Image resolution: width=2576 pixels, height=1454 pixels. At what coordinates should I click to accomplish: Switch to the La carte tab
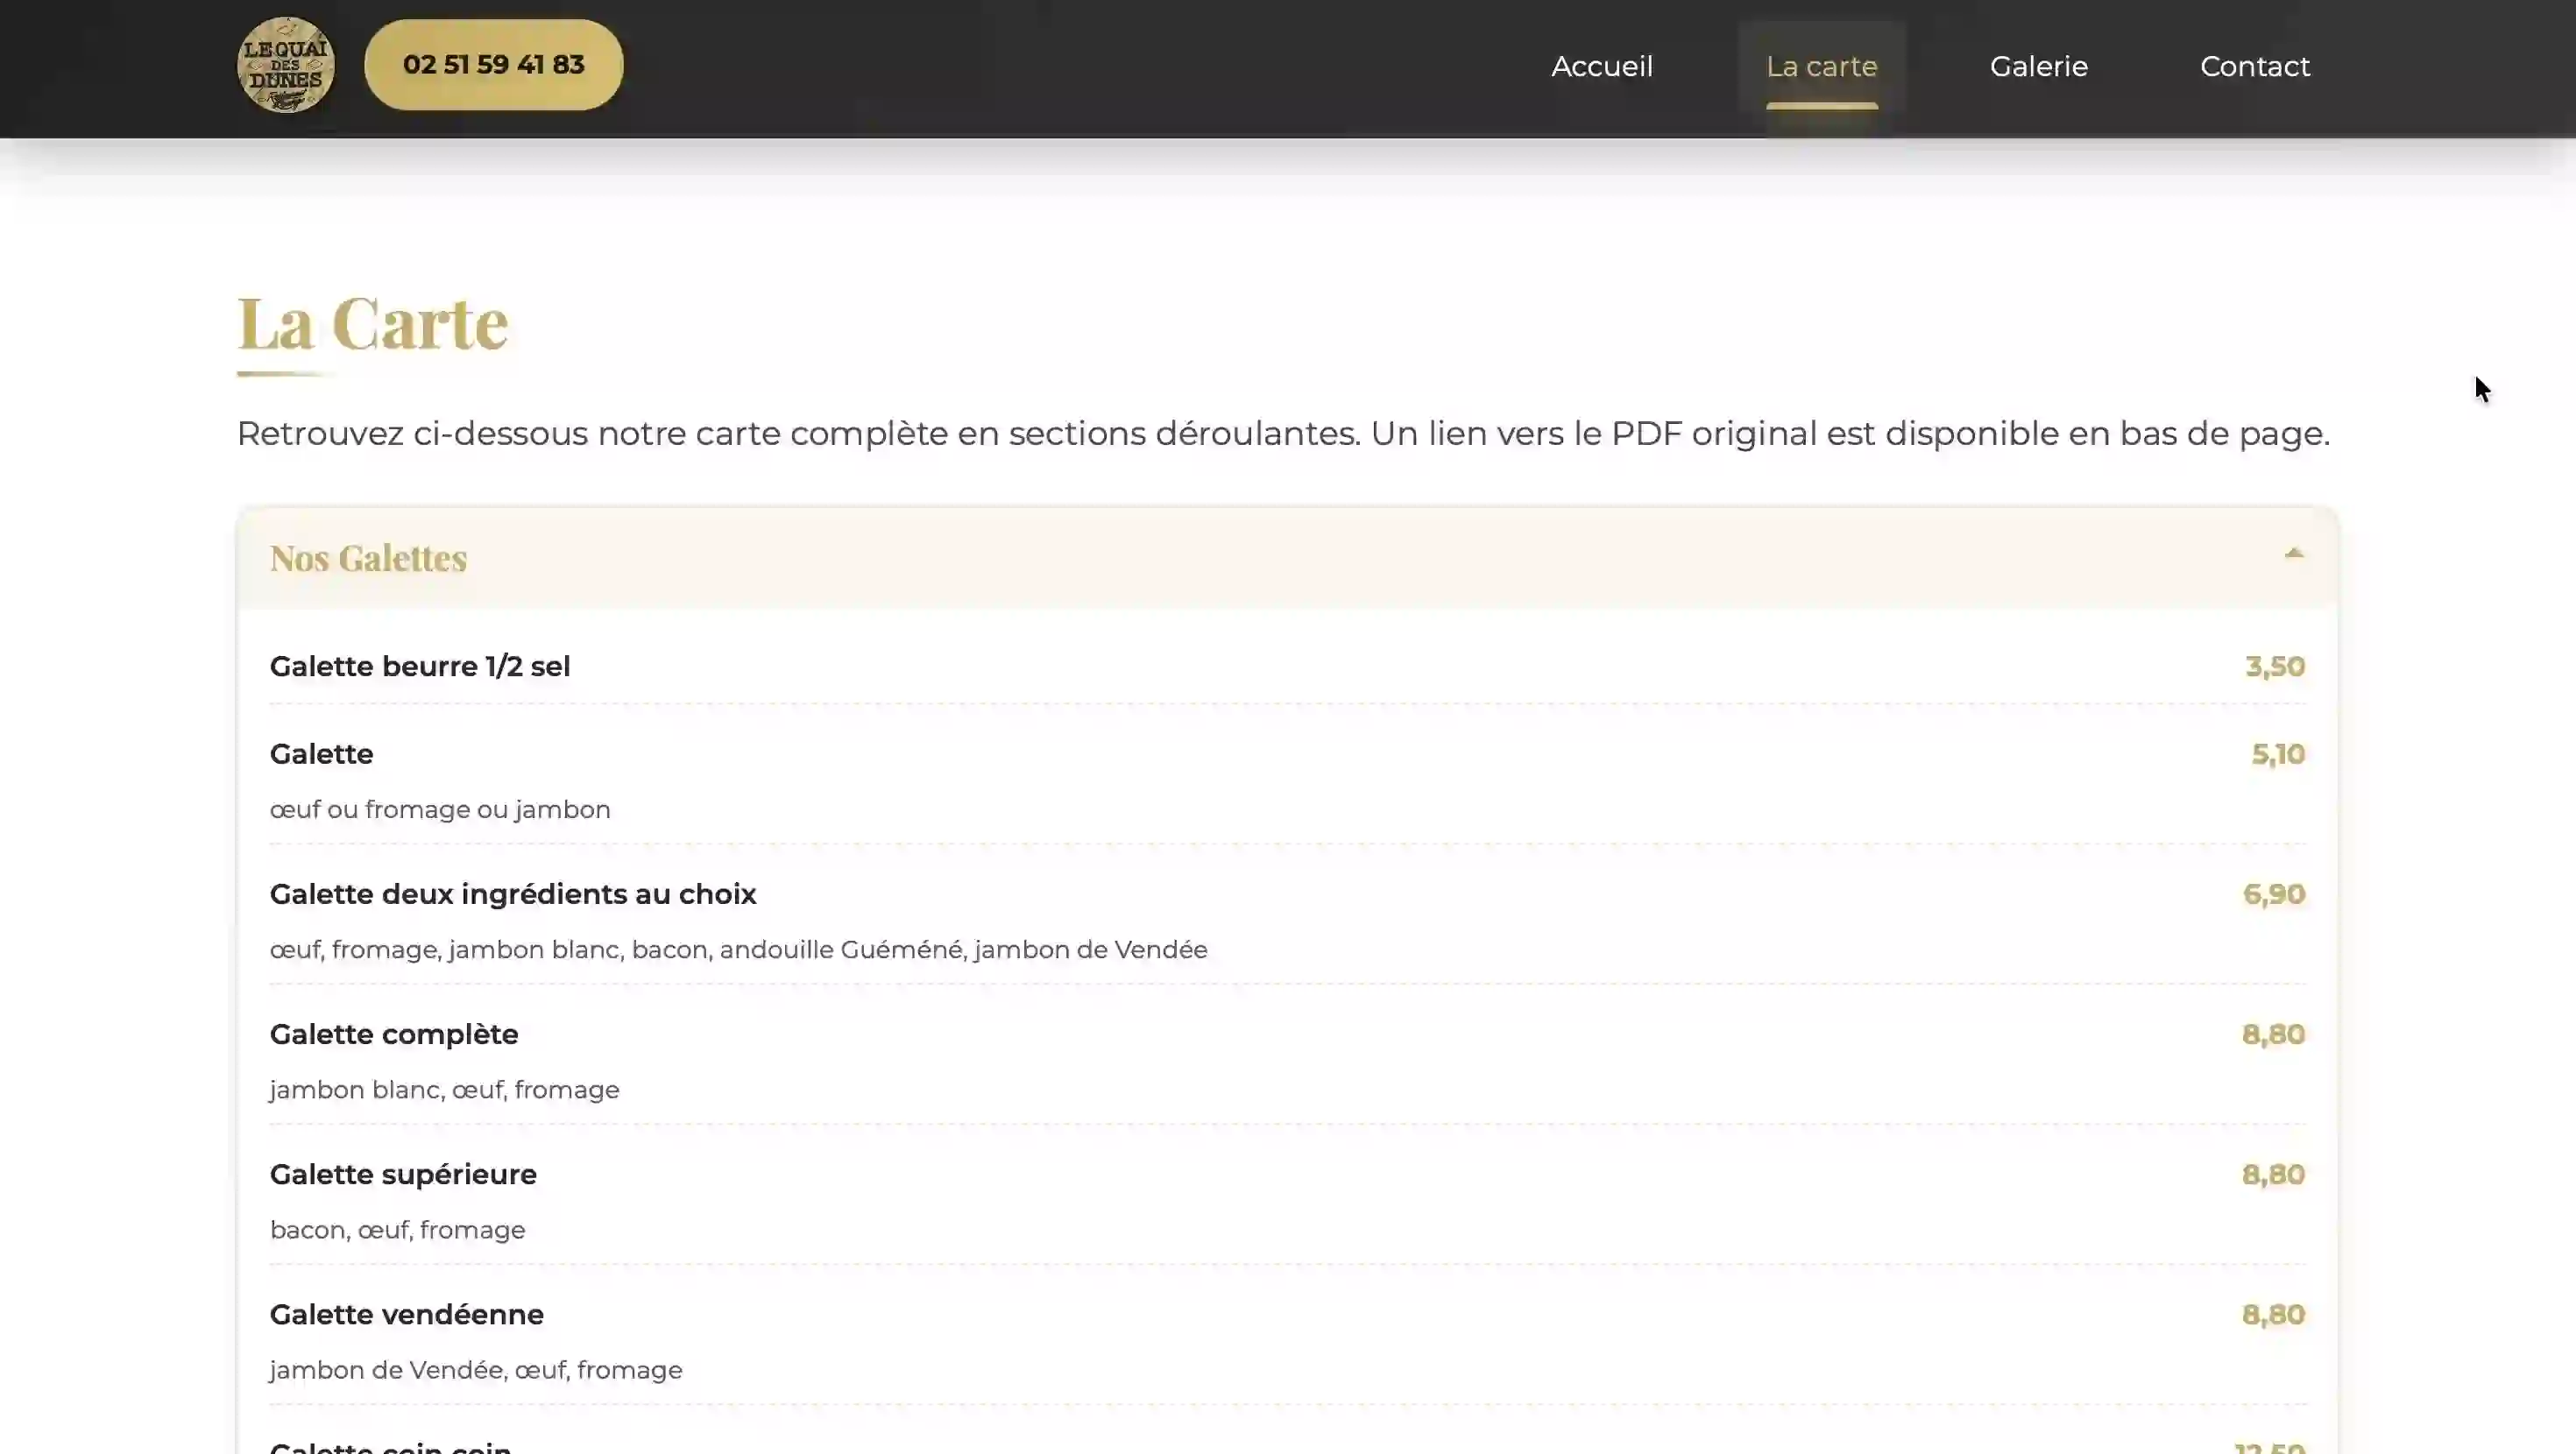coord(1821,66)
